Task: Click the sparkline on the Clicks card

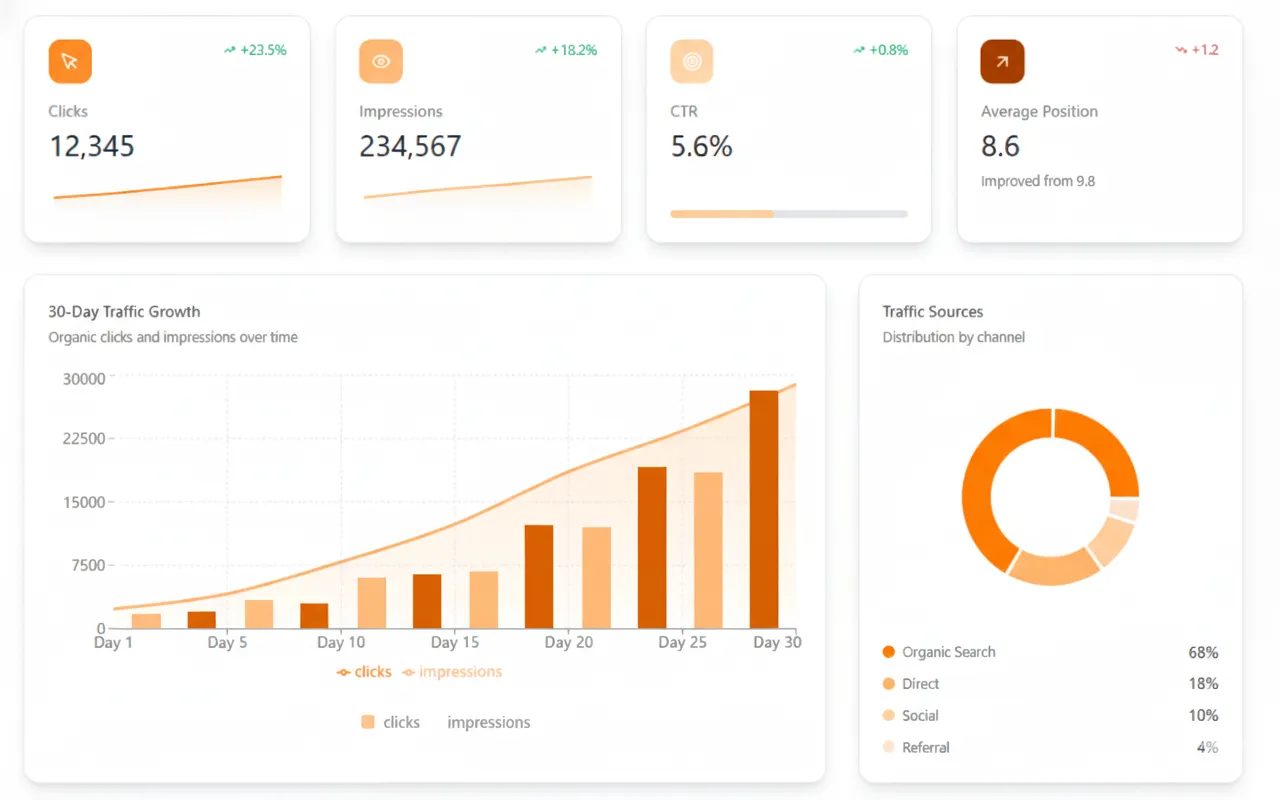Action: [167, 189]
